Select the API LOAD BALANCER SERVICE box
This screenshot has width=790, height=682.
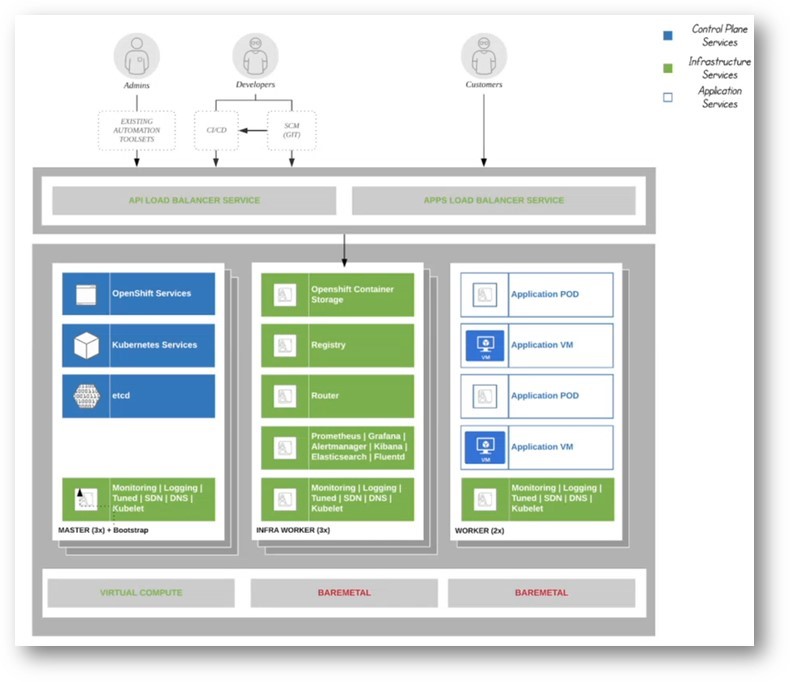pos(194,200)
